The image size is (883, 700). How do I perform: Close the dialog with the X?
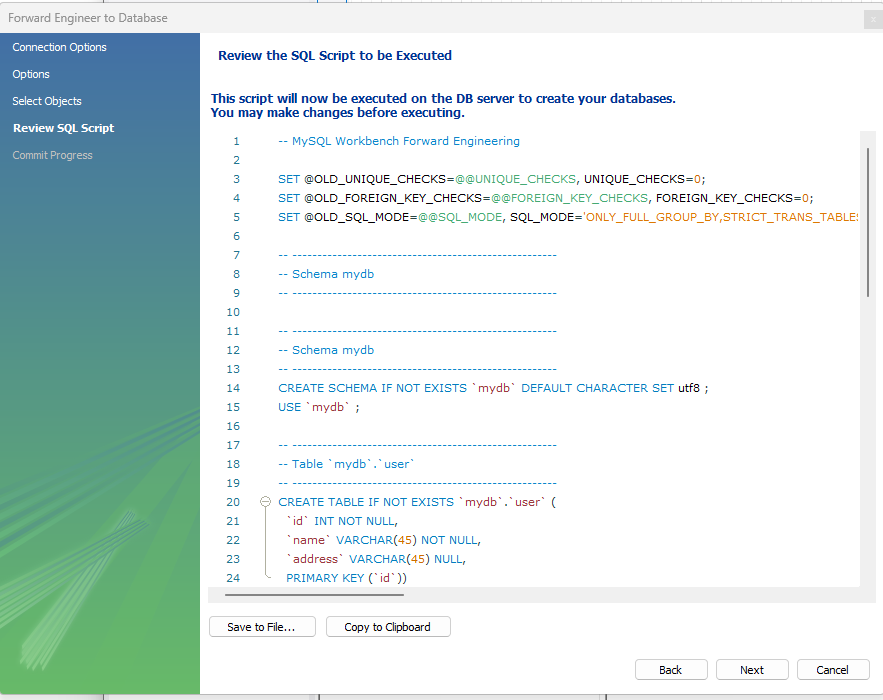coord(873,19)
